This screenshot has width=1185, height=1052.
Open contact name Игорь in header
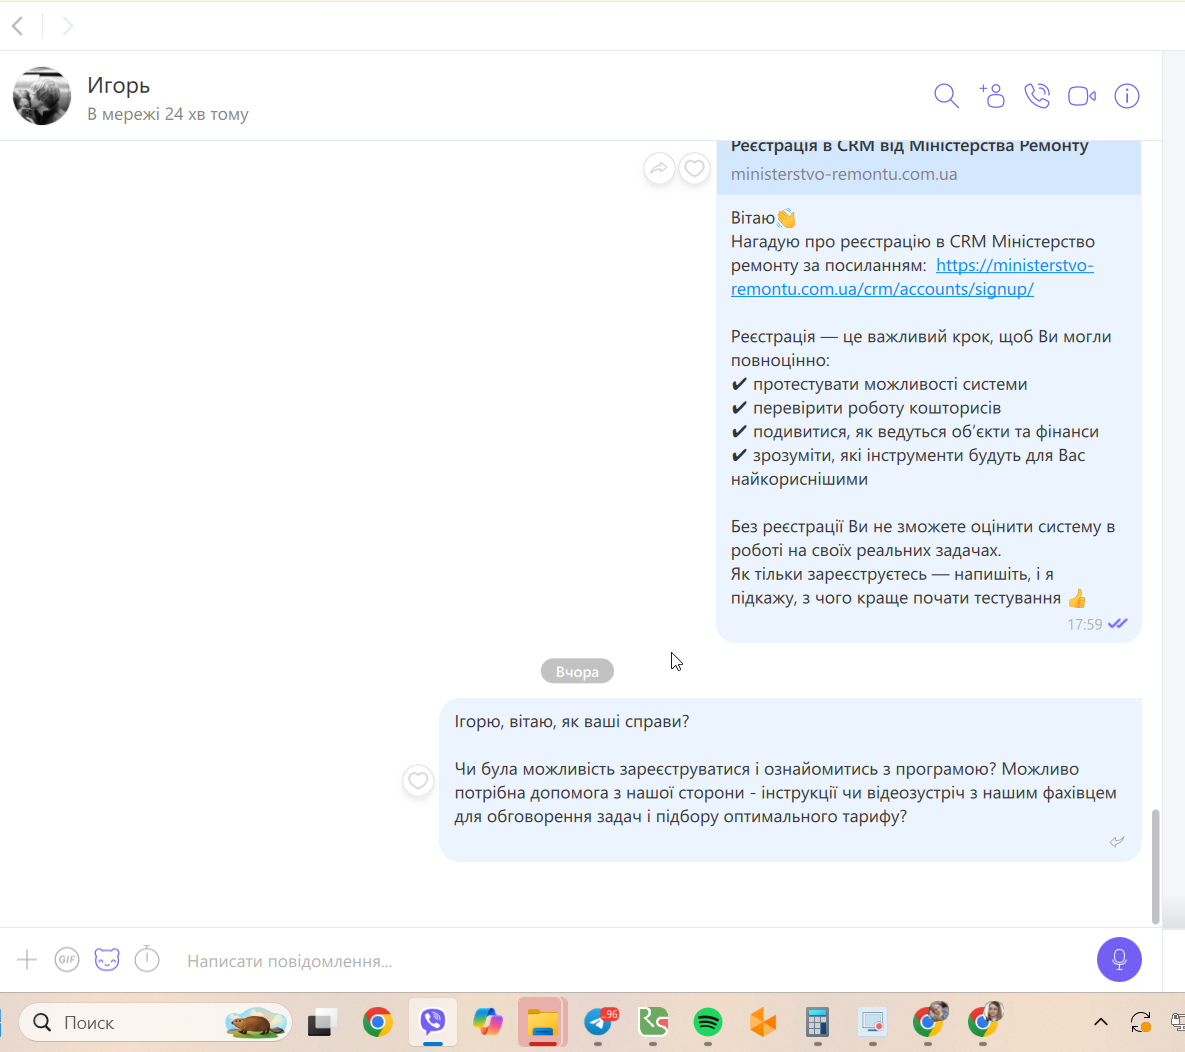[119, 85]
